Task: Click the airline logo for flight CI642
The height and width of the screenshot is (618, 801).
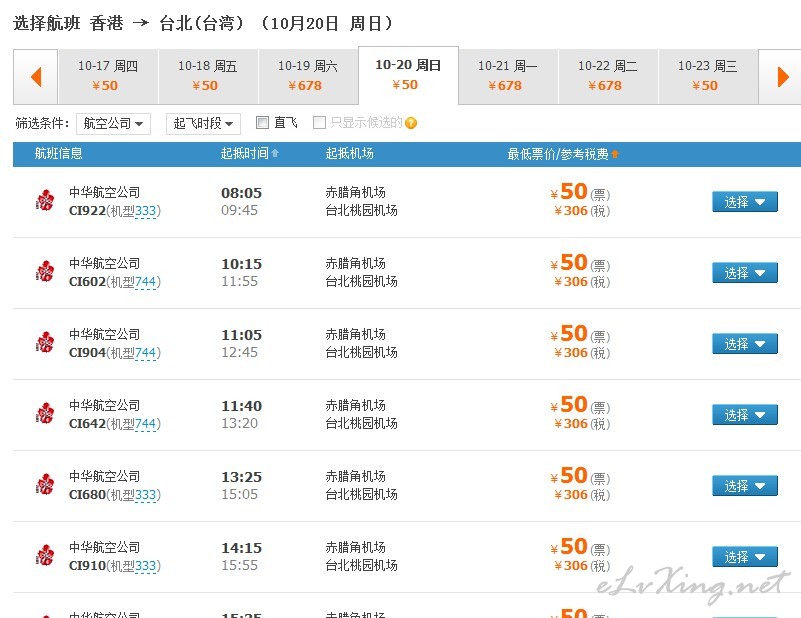Action: [45, 413]
